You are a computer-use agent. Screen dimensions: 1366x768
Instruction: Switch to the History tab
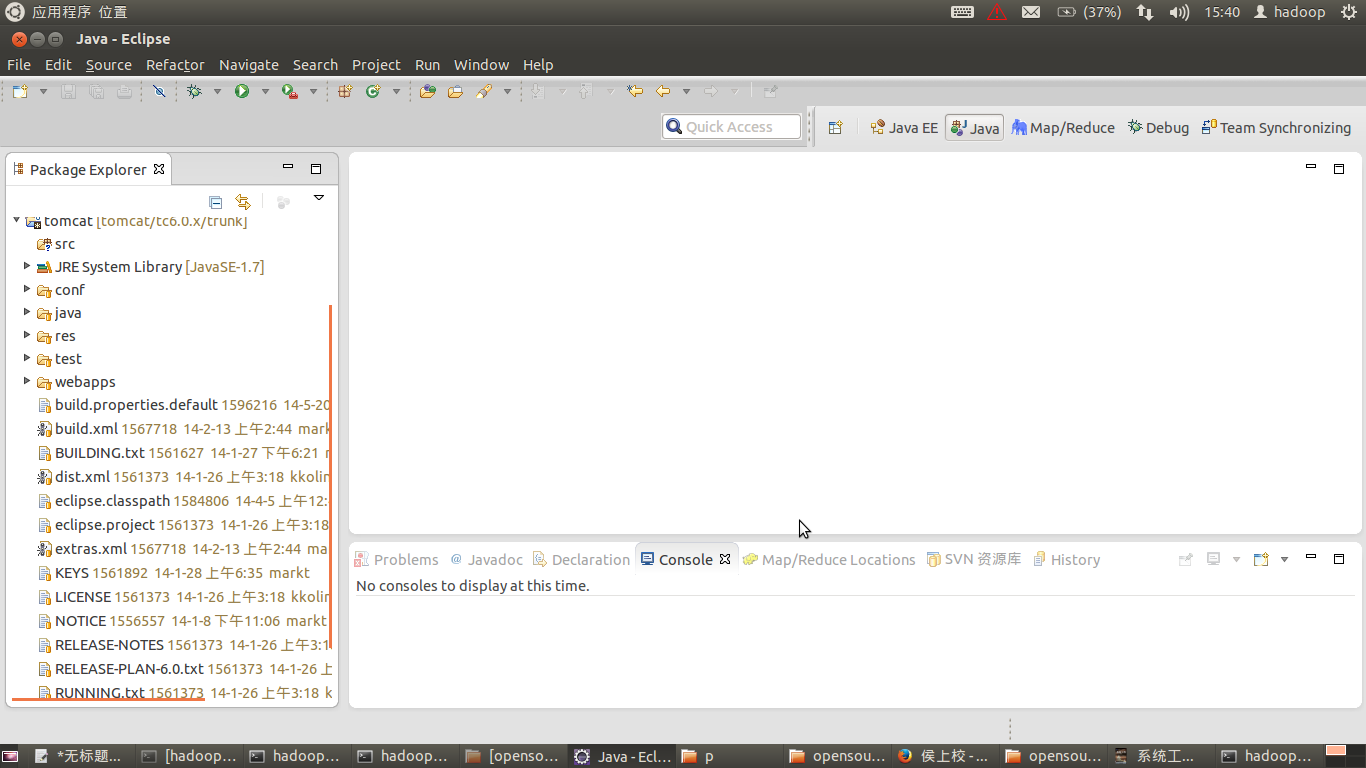1066,560
